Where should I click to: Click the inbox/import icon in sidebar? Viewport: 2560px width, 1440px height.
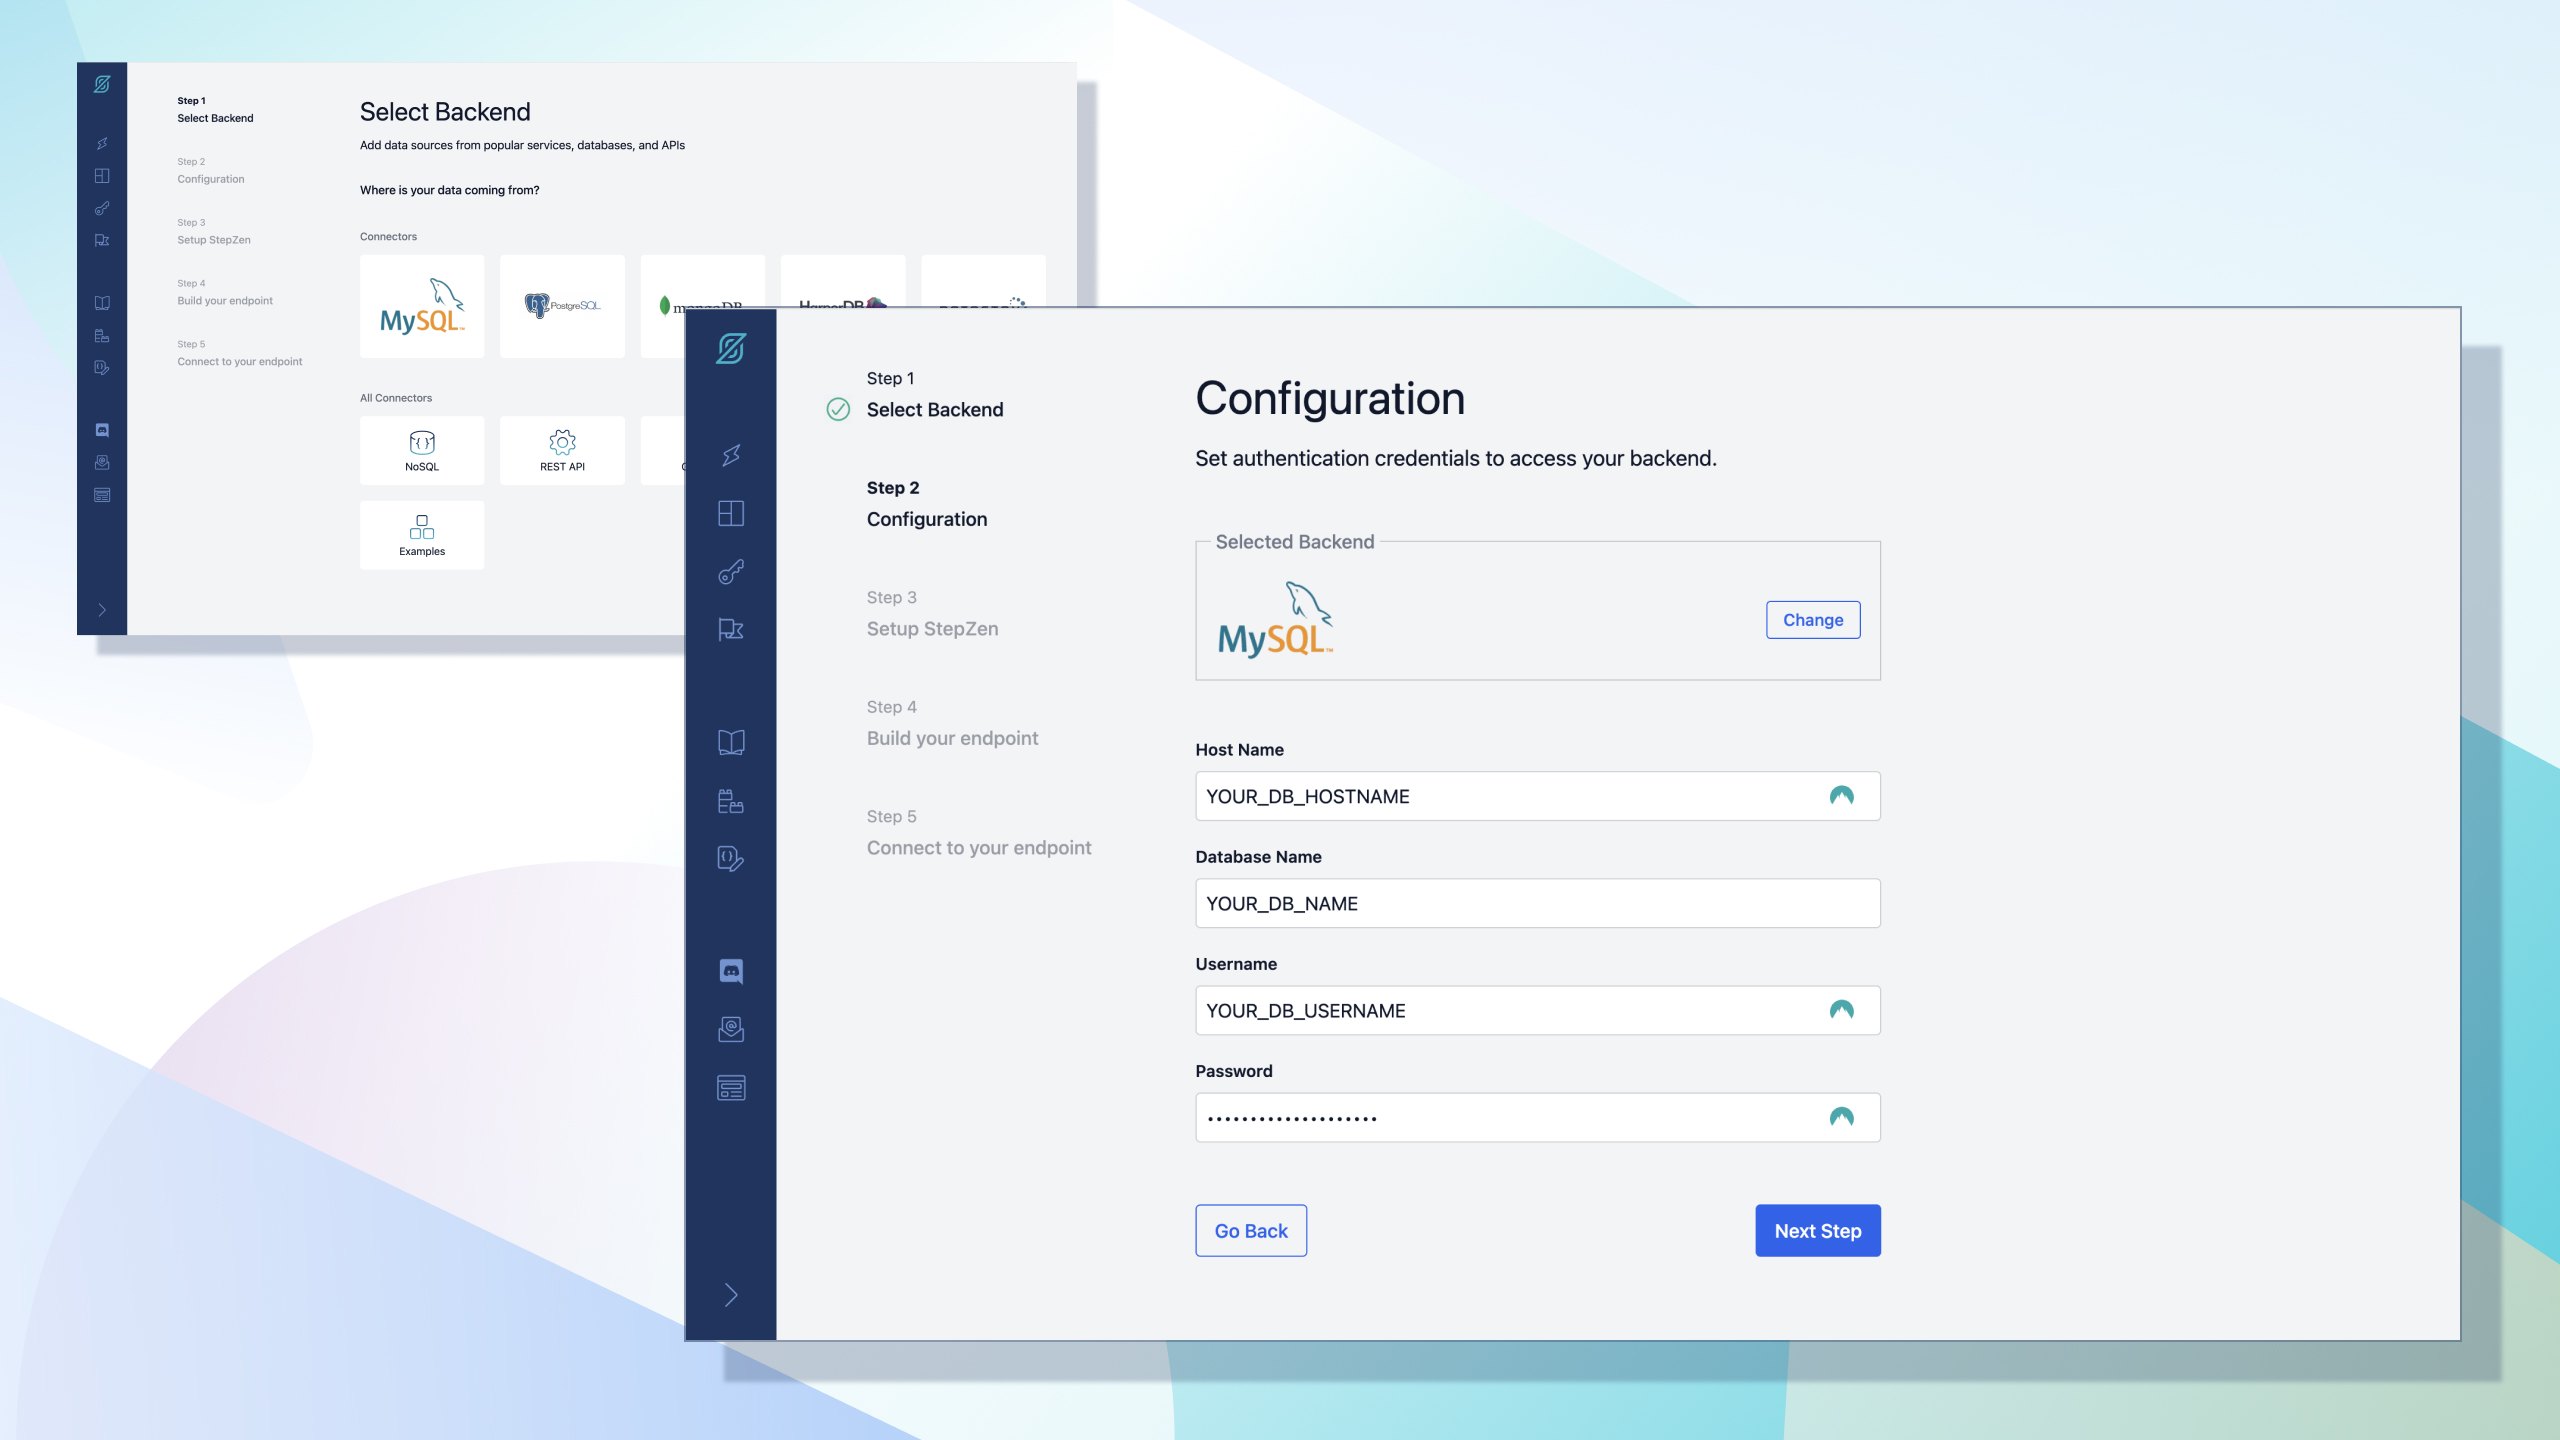pos(730,1029)
